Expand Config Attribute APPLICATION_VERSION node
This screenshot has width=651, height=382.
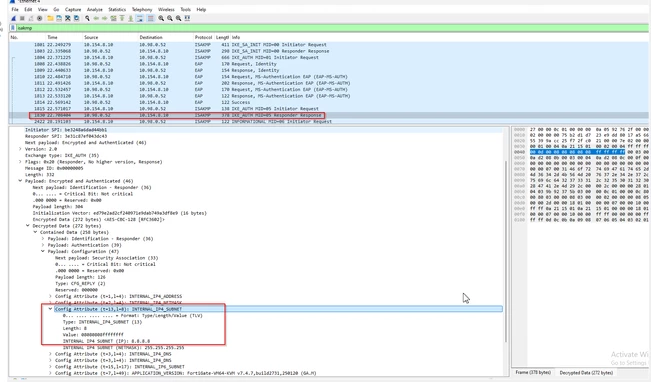coord(50,373)
